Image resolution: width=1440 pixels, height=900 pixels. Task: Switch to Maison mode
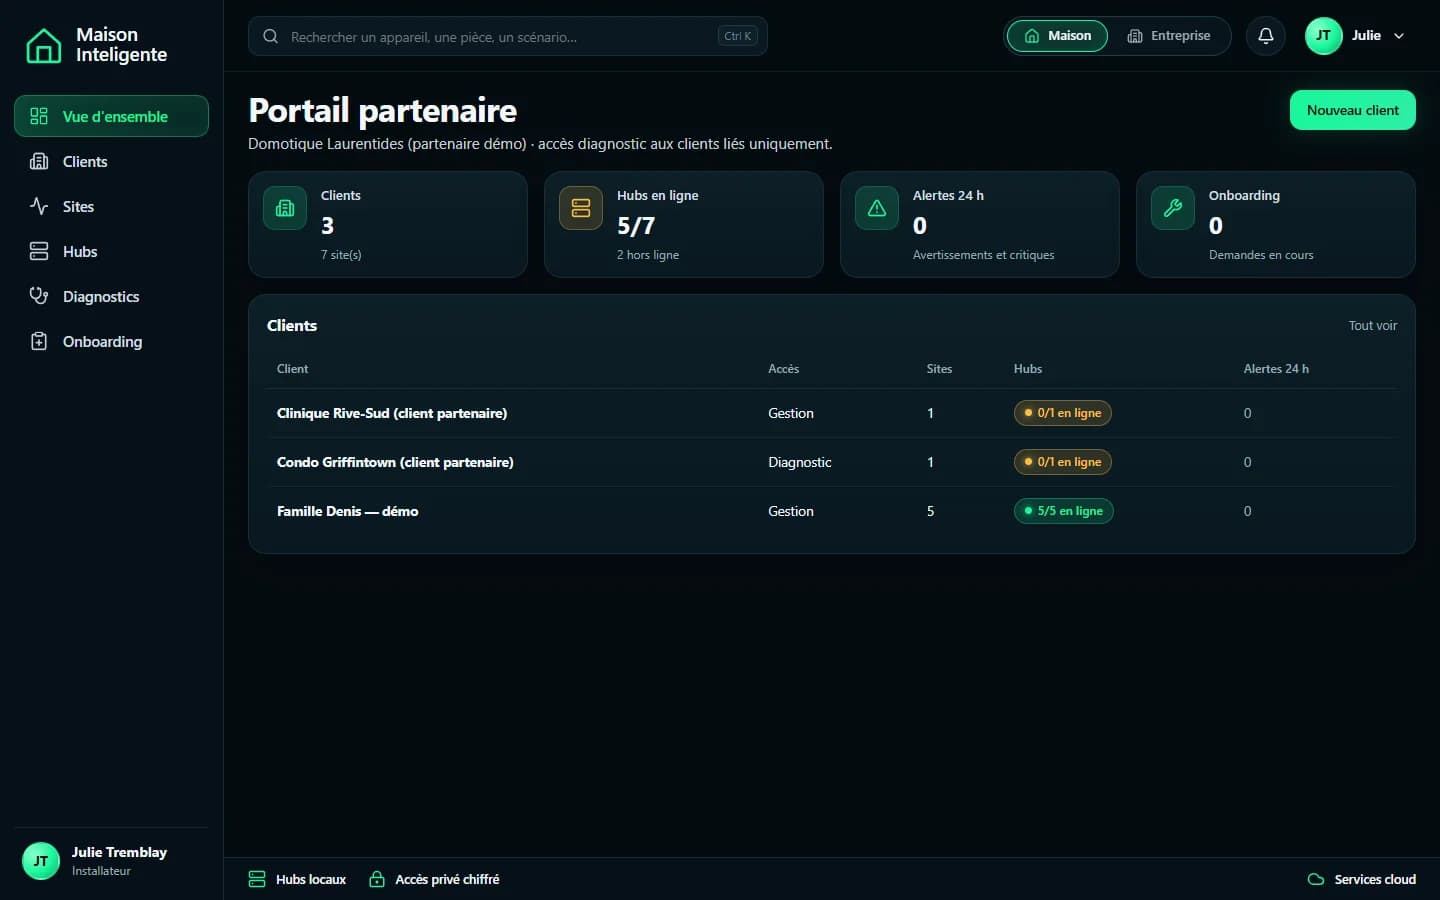pyautogui.click(x=1057, y=36)
